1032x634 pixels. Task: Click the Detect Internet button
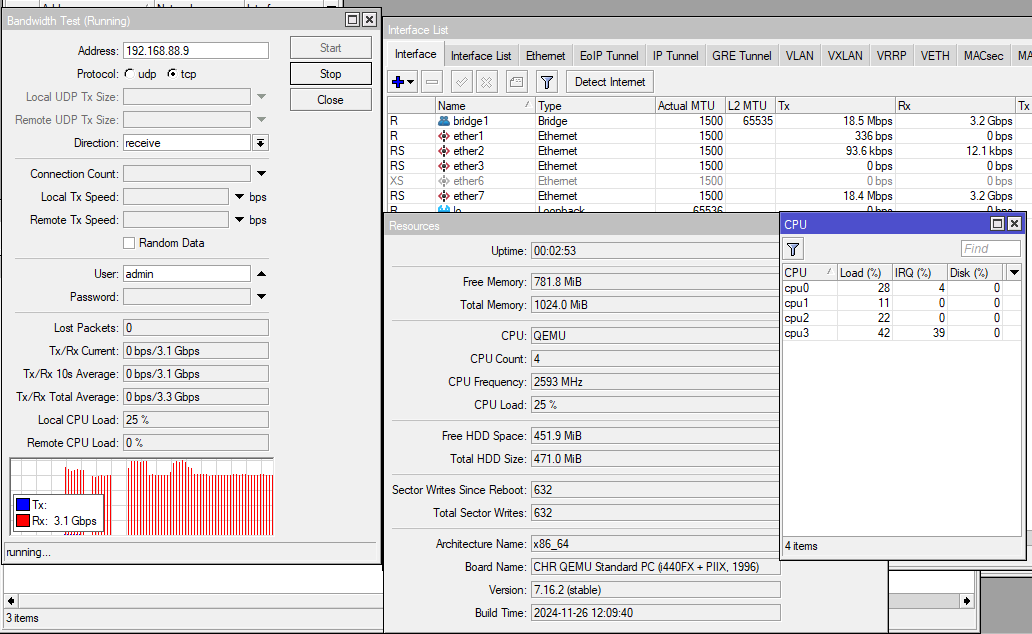610,82
